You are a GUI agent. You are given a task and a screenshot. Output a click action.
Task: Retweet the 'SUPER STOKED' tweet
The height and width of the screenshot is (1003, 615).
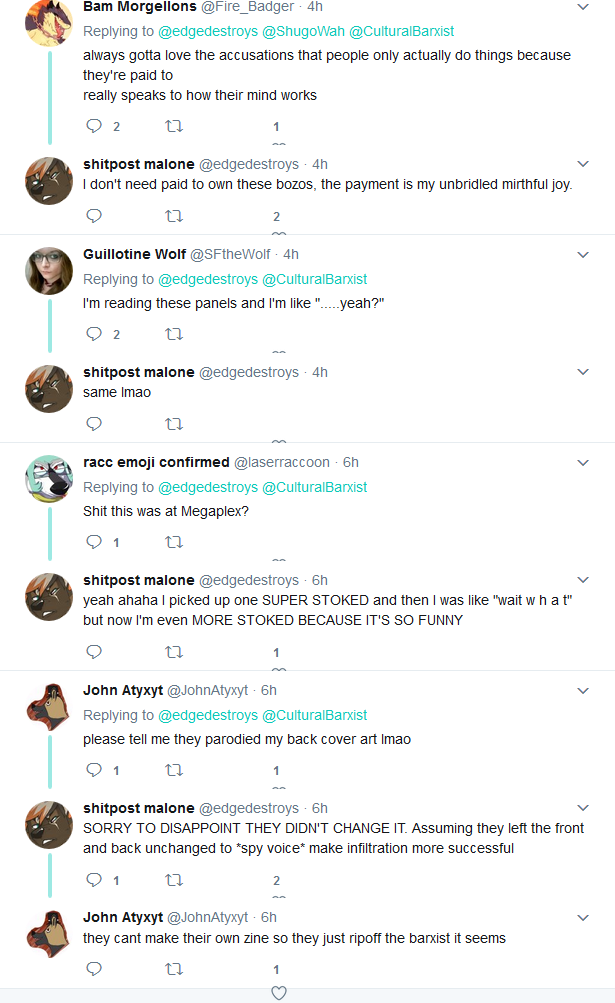(174, 652)
